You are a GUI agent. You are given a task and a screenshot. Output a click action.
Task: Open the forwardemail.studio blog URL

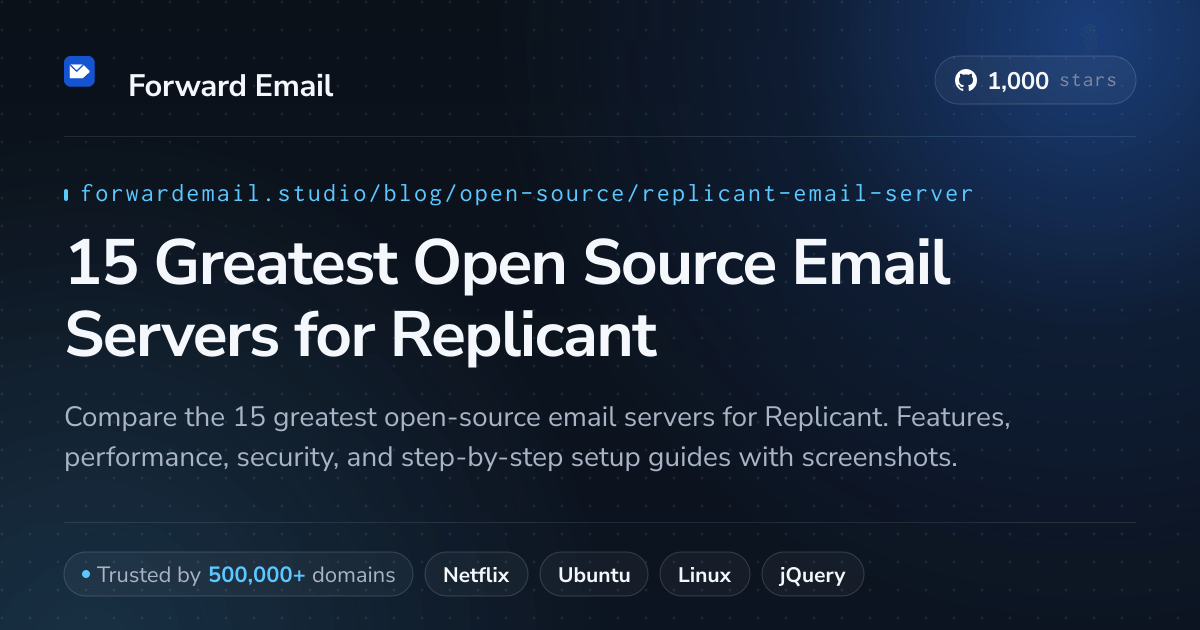pyautogui.click(x=526, y=194)
